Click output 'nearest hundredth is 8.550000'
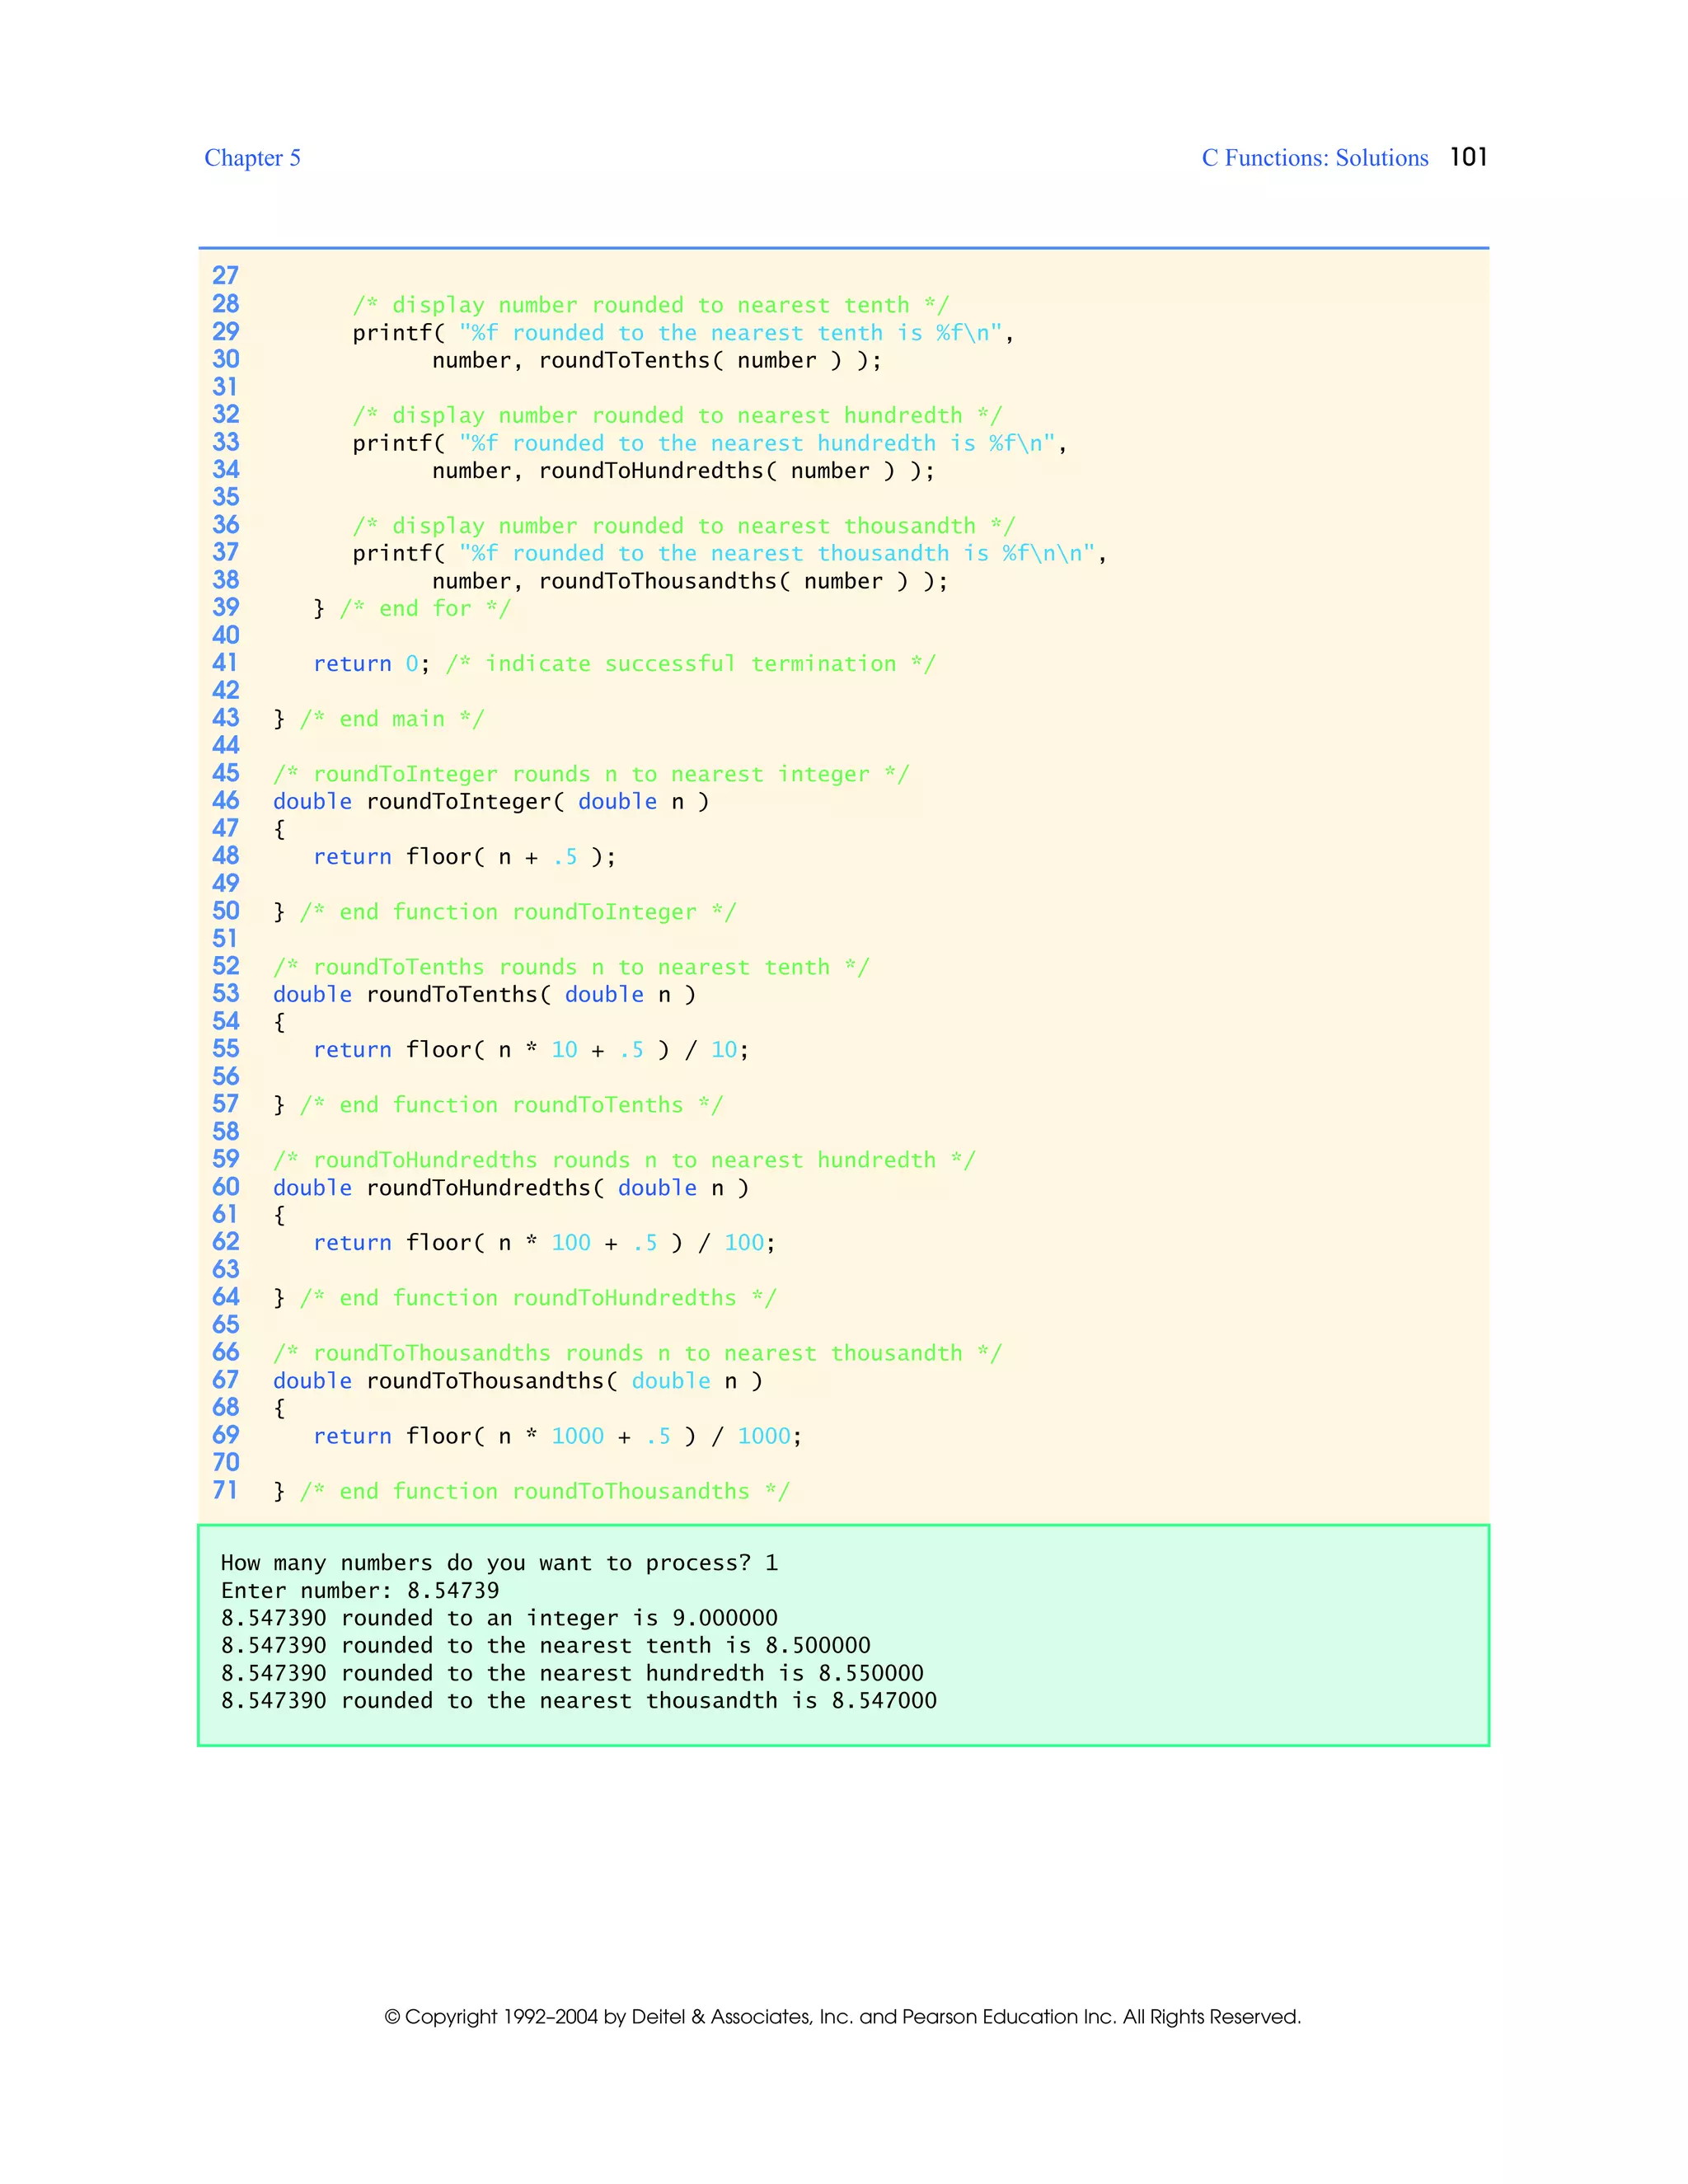Screen dimensions: 1688x2184 click(x=732, y=1674)
